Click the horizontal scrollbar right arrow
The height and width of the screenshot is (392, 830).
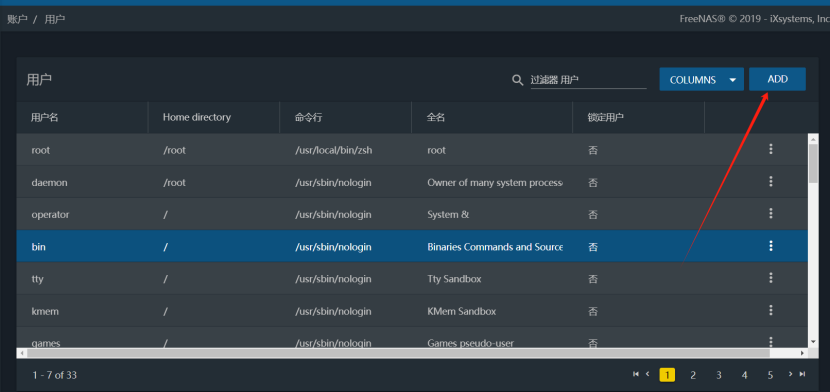[802, 353]
